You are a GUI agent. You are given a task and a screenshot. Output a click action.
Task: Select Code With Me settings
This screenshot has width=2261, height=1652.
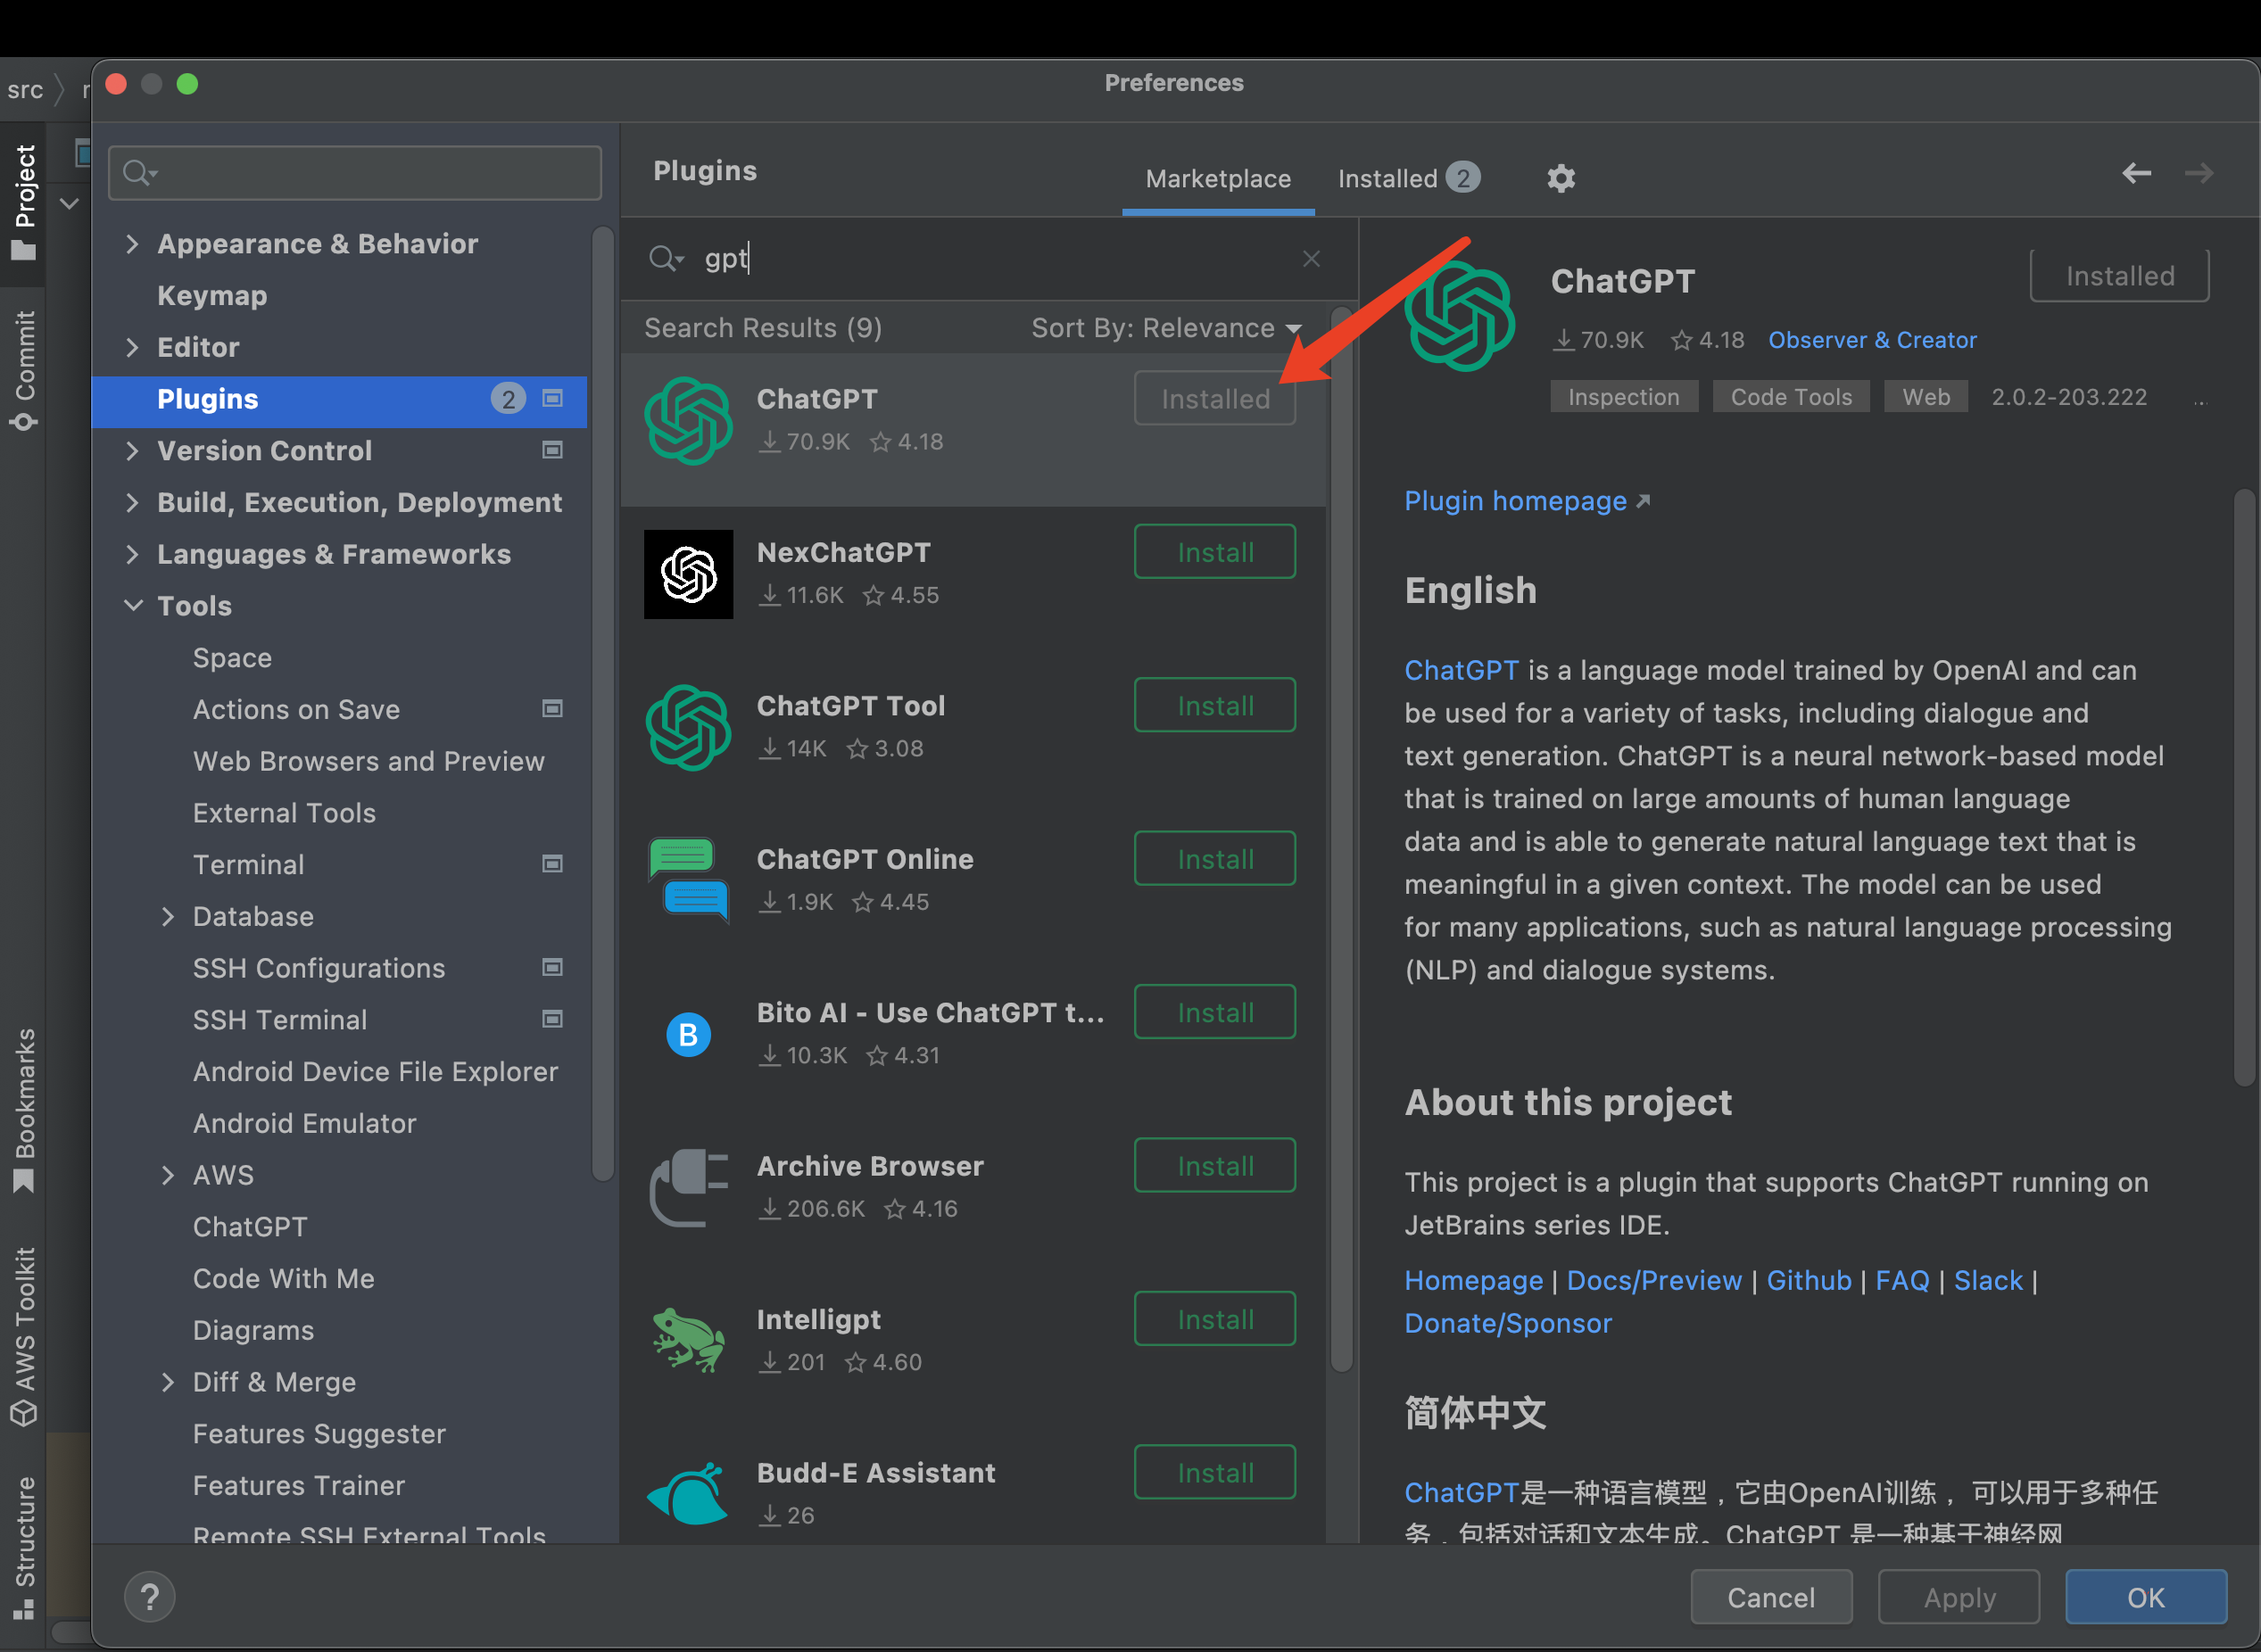283,1279
